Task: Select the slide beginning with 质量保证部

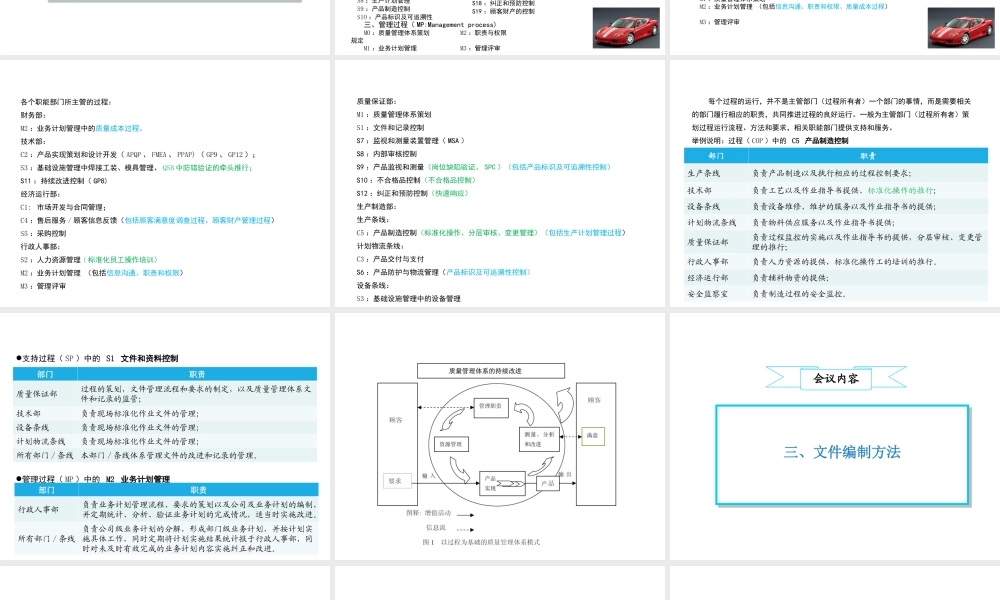Action: click(x=500, y=184)
